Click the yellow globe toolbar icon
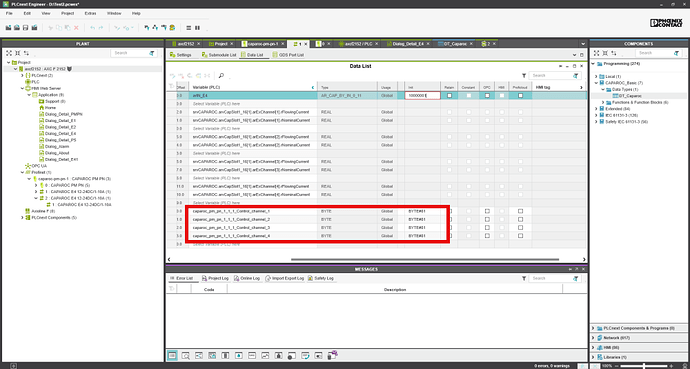This screenshot has height=369, width=690. pos(172,28)
